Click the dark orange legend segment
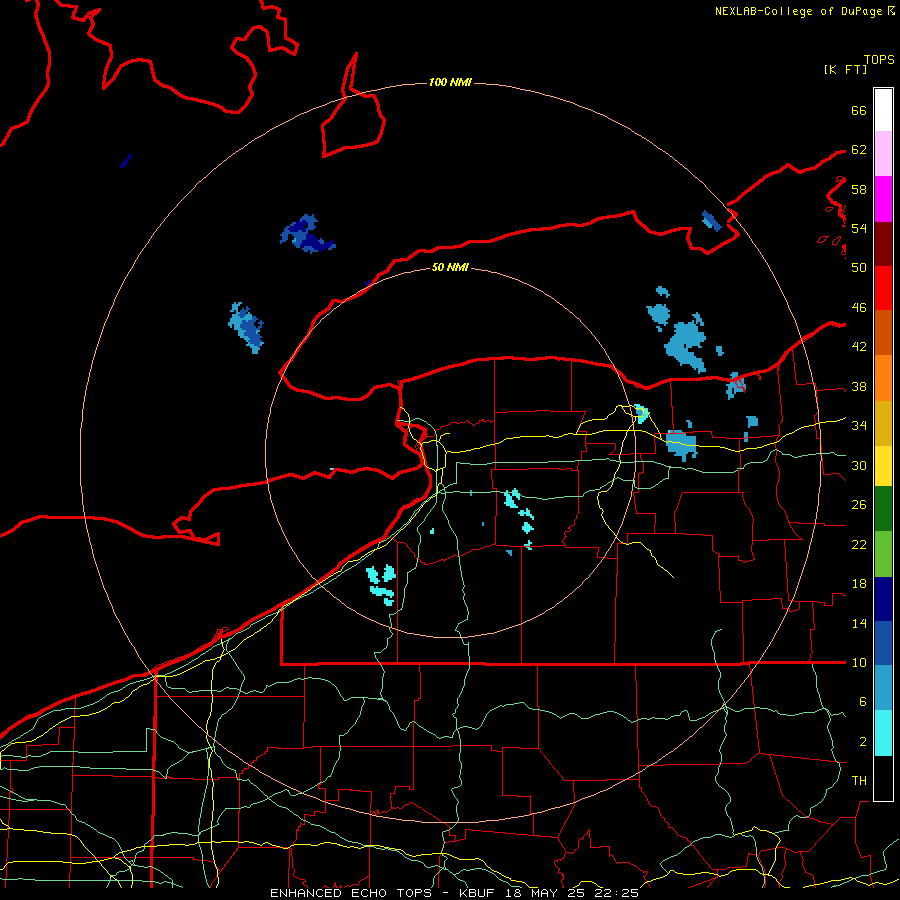The width and height of the screenshot is (900, 900). click(883, 333)
